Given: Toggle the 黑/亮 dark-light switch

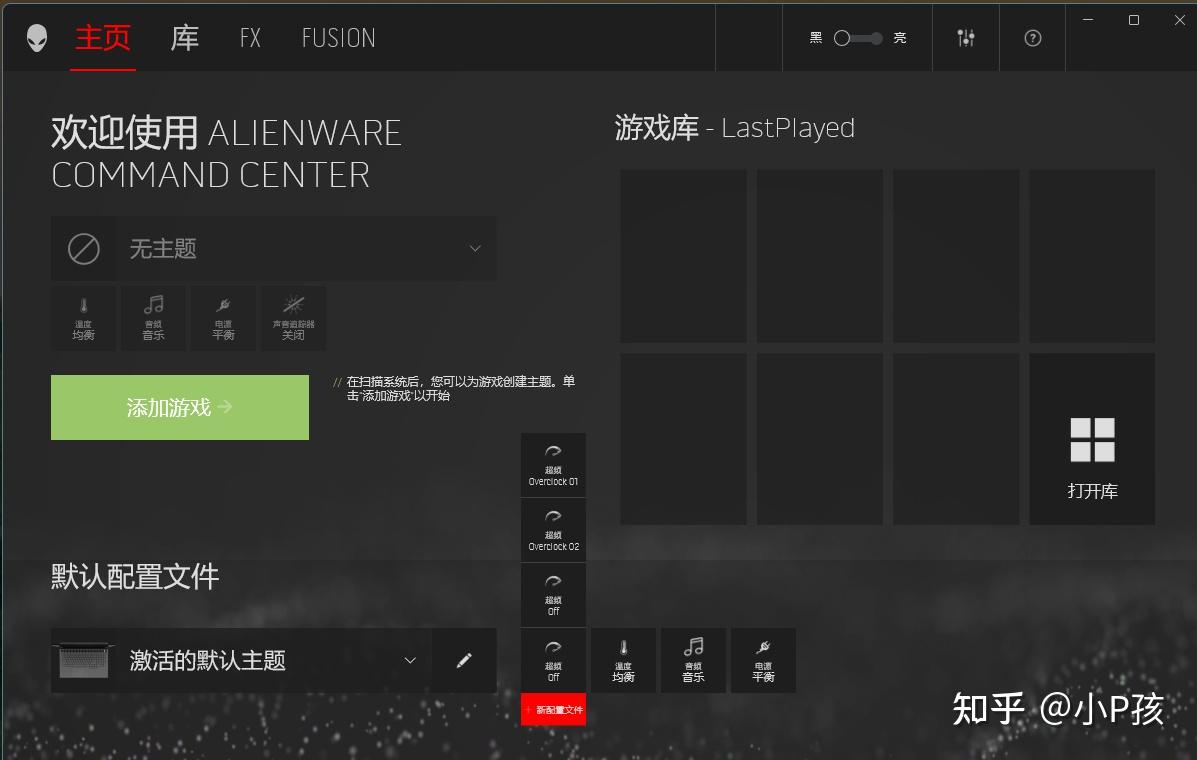Looking at the screenshot, I should tap(858, 38).
